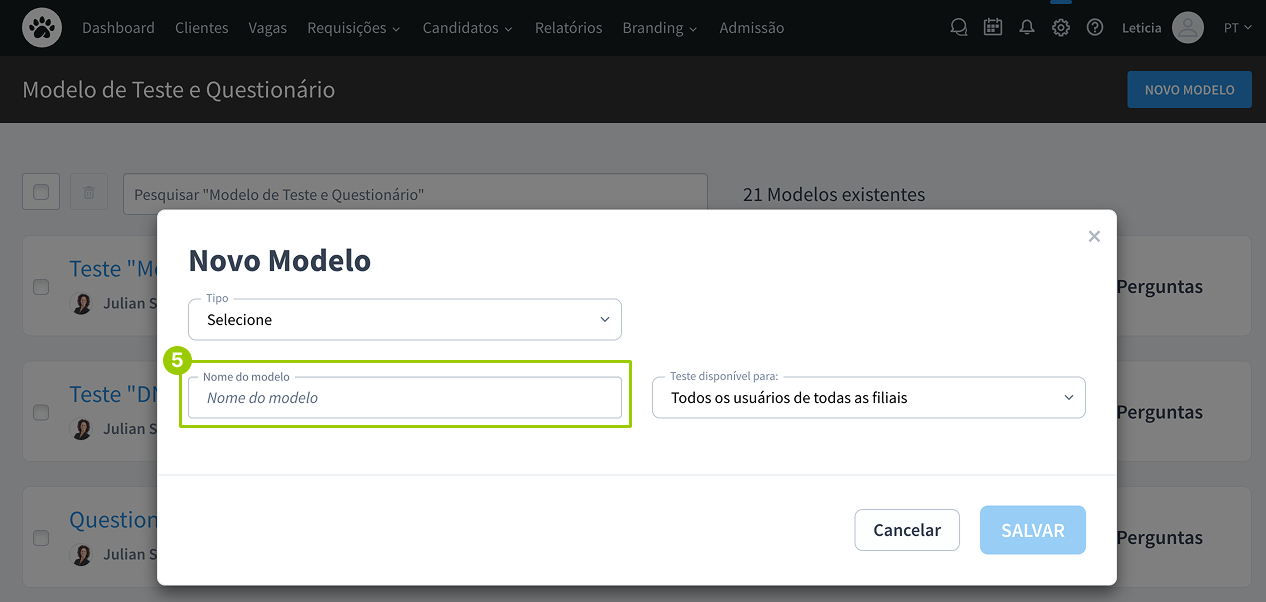Click the Cancelar button
This screenshot has width=1266, height=602.
906,530
